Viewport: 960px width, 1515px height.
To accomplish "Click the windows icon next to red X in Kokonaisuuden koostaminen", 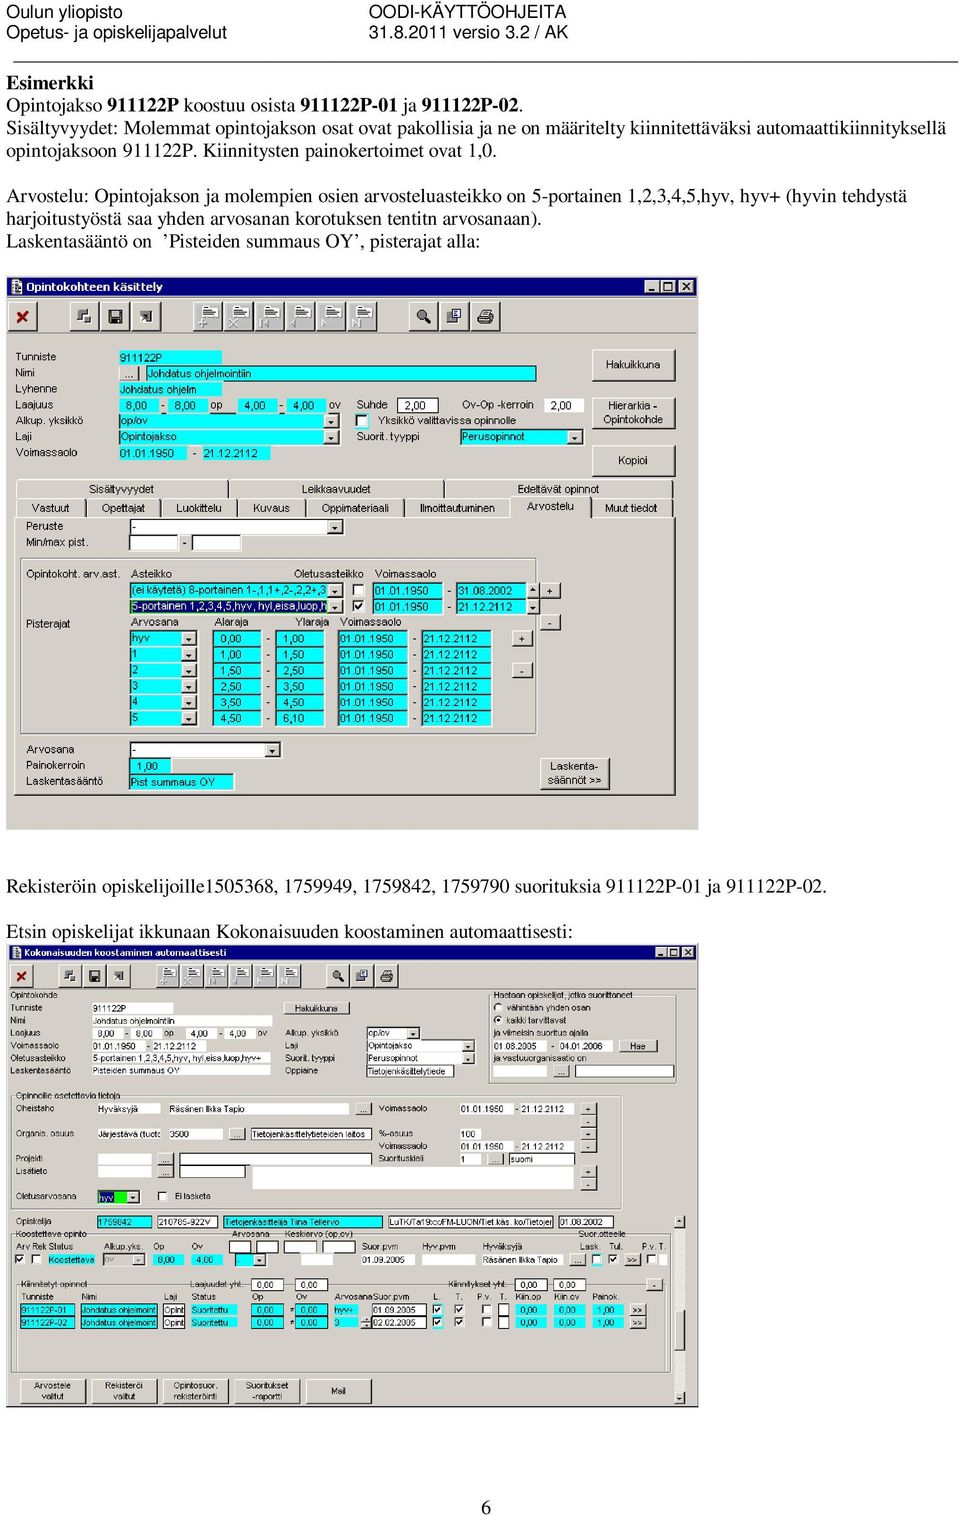I will pyautogui.click(x=70, y=975).
